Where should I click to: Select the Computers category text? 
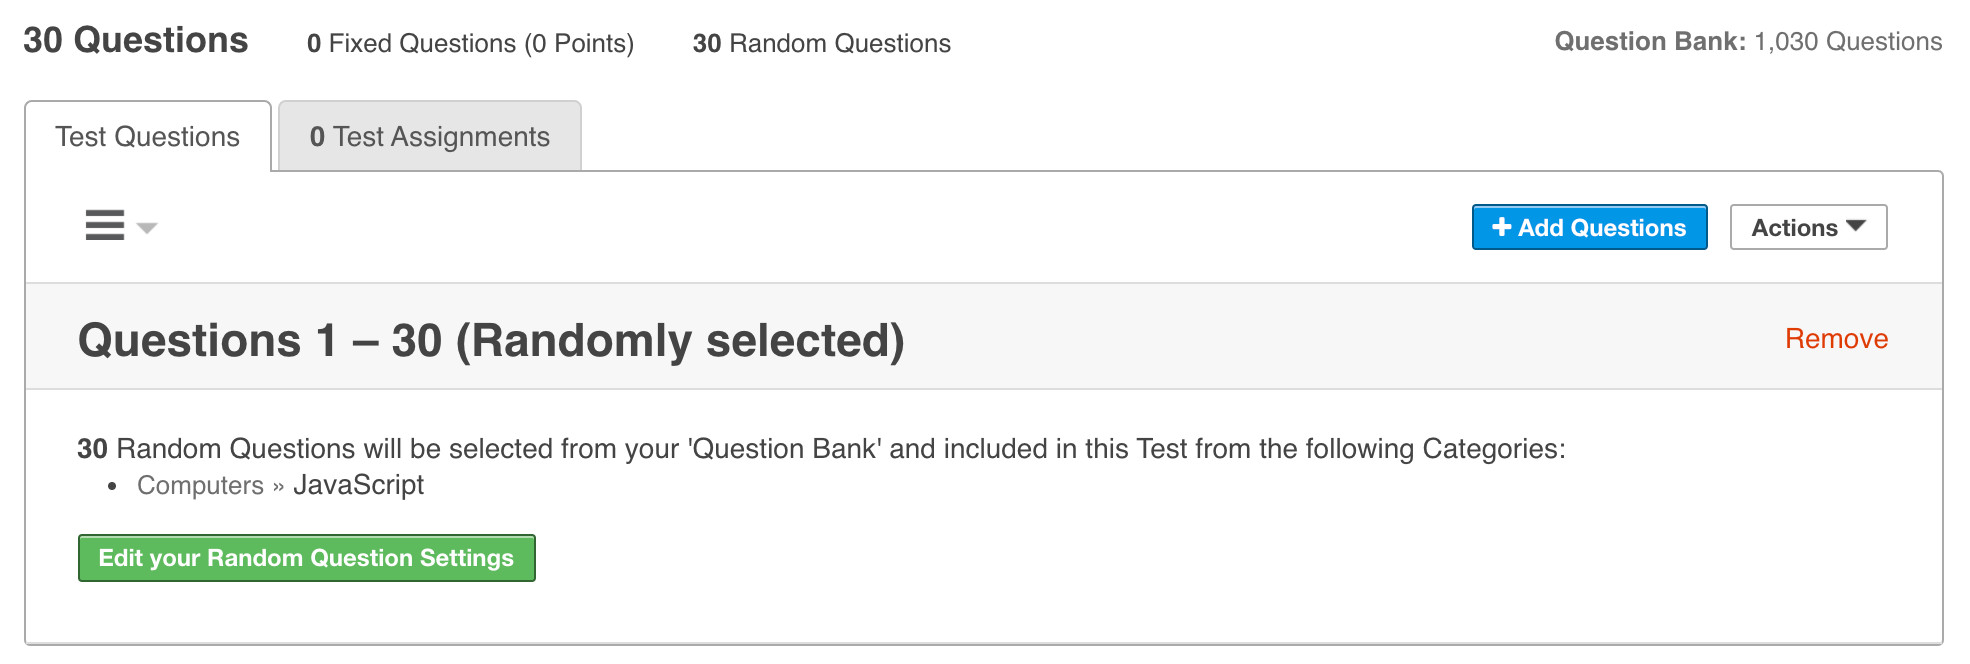[x=200, y=486]
